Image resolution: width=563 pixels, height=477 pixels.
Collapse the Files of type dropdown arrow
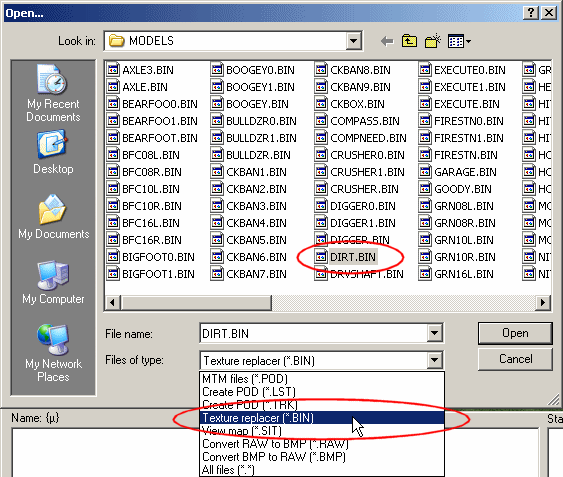click(x=434, y=360)
